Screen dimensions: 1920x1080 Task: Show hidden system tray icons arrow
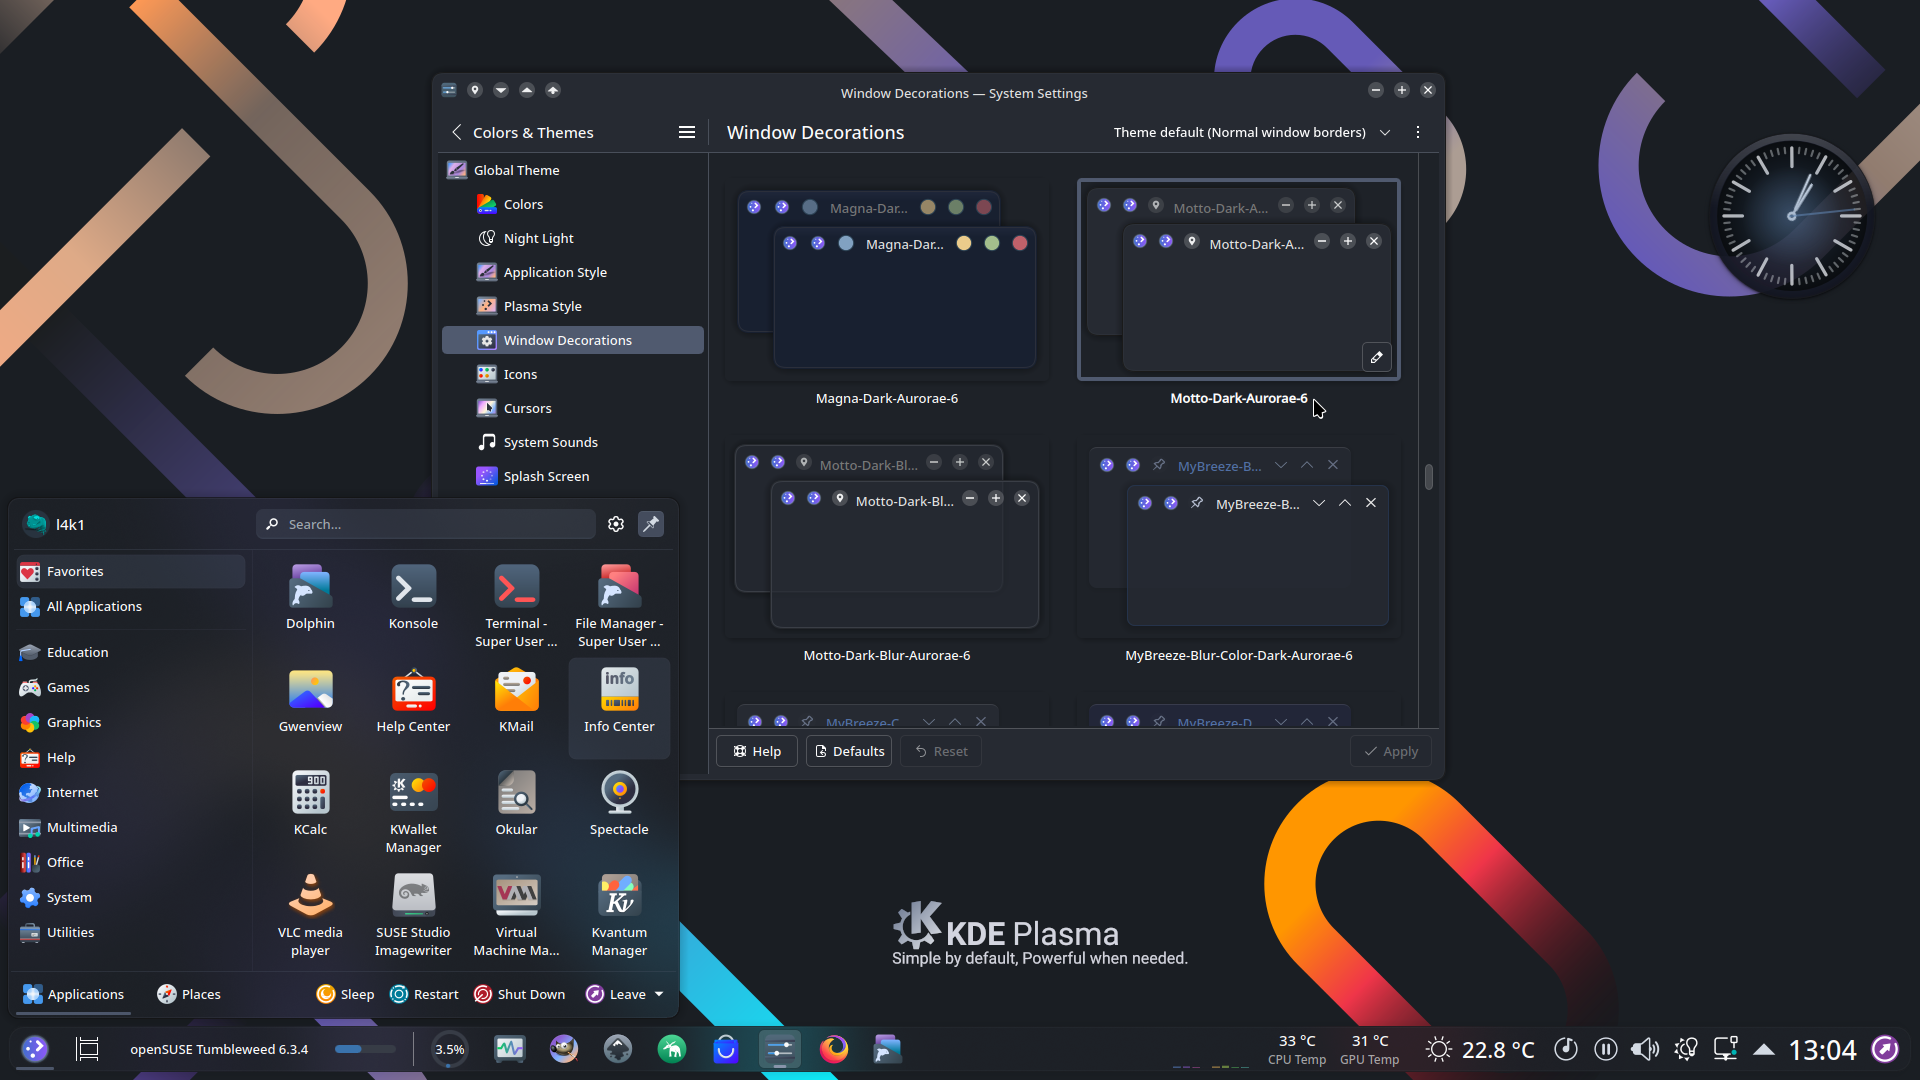(x=1764, y=1049)
